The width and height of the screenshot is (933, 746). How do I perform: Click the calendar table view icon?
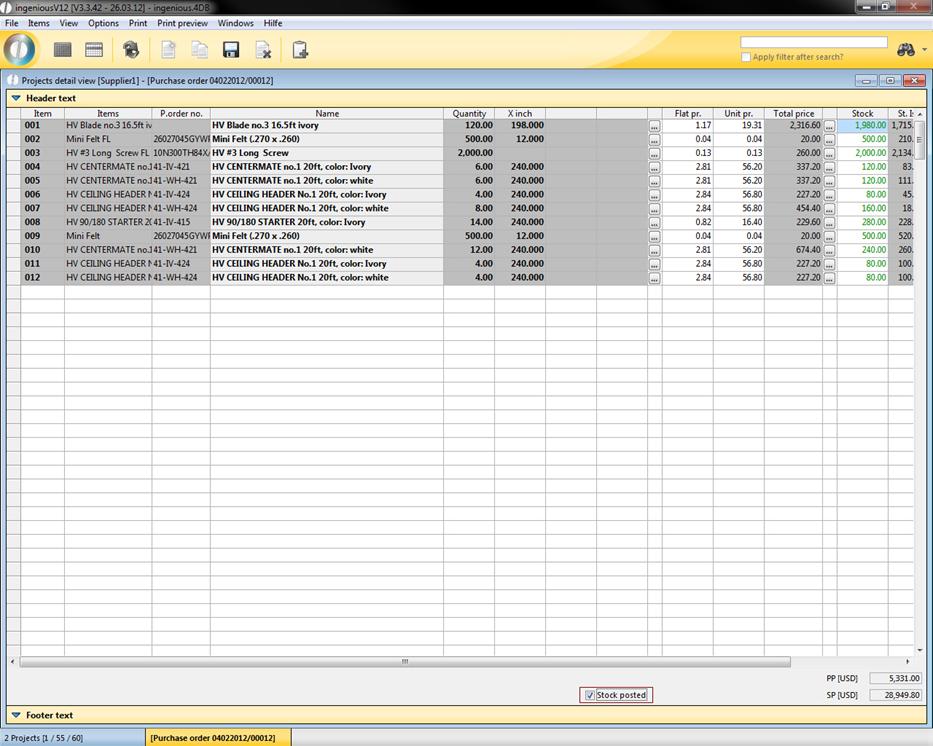94,50
